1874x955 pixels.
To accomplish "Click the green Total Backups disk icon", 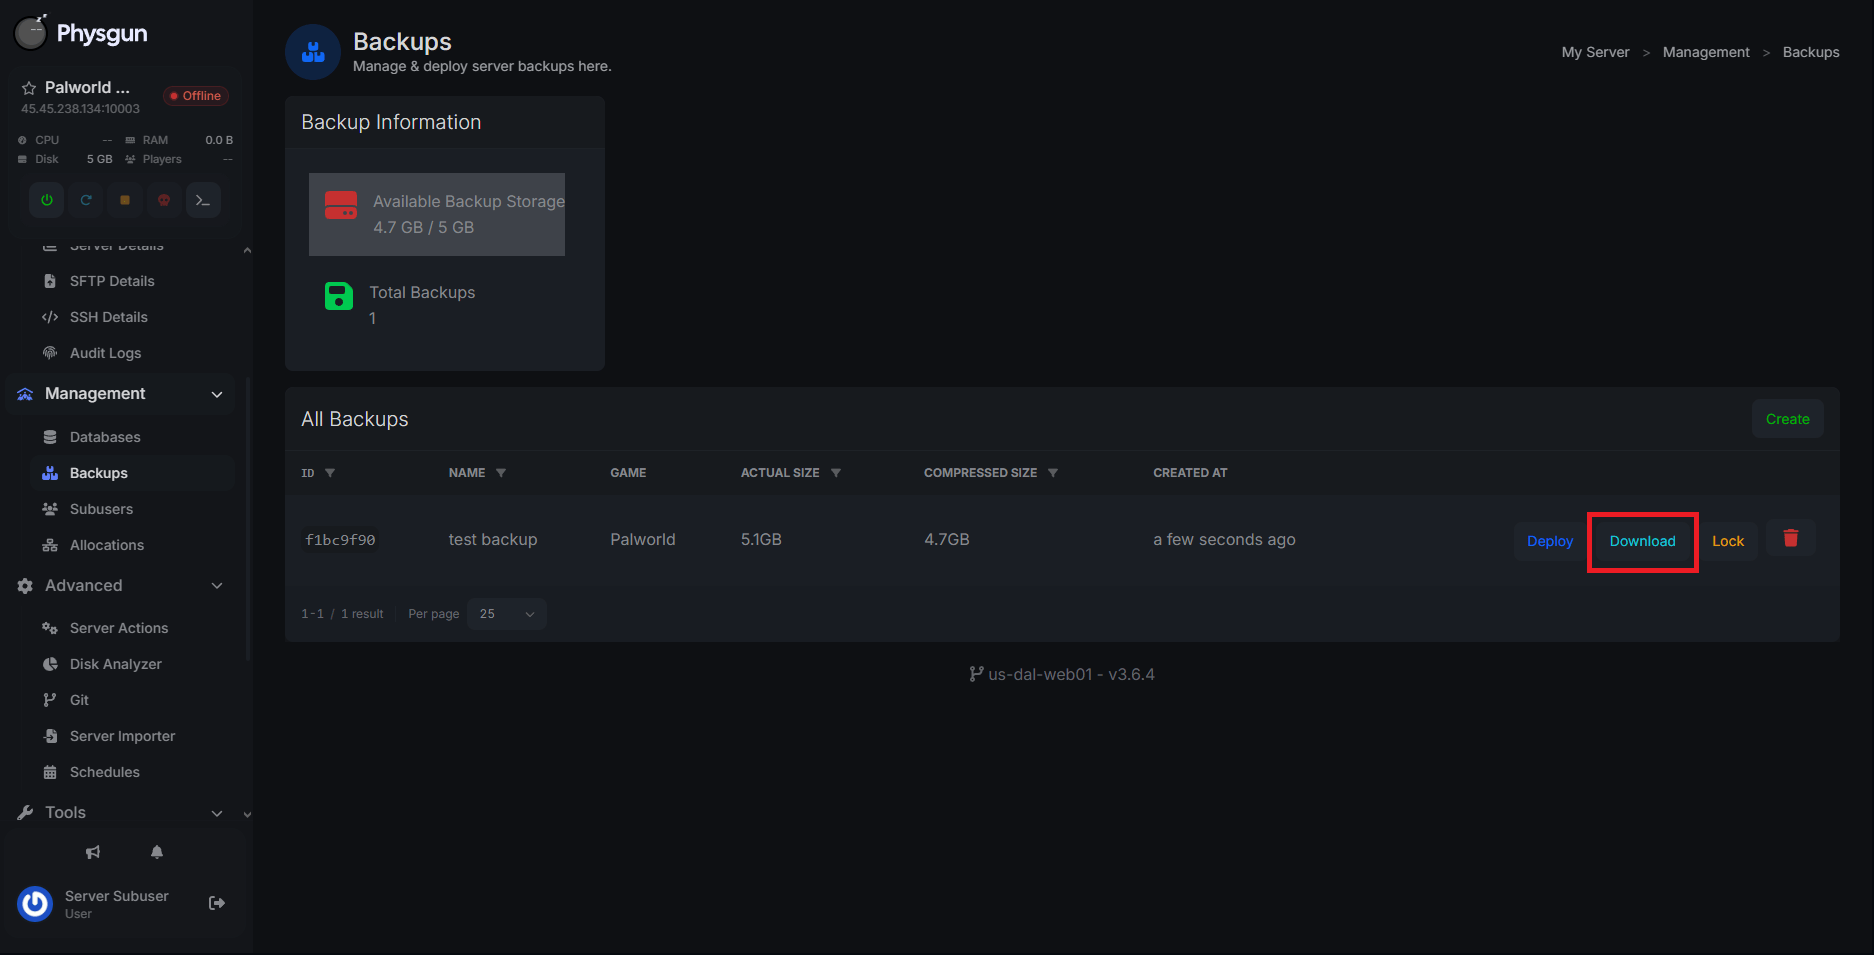I will [x=339, y=296].
